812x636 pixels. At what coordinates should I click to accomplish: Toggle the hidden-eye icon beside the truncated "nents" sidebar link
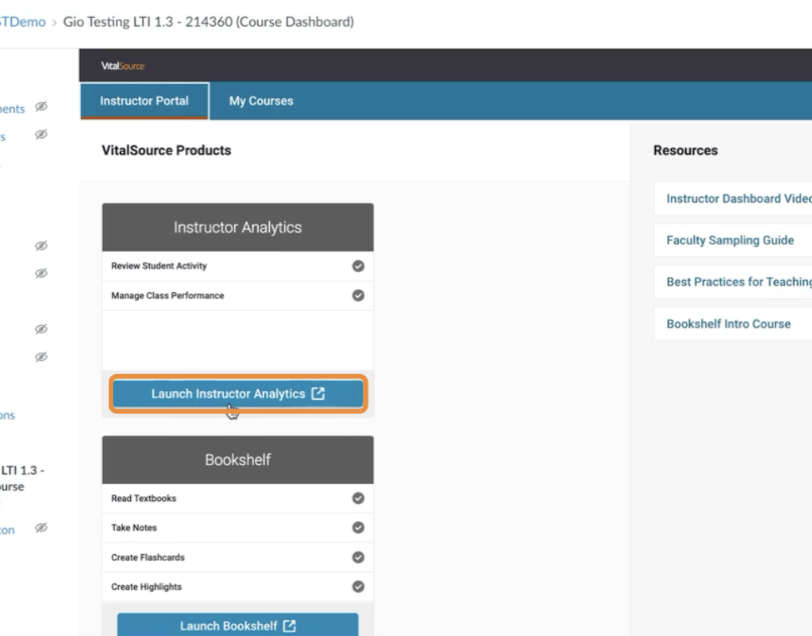tap(41, 107)
